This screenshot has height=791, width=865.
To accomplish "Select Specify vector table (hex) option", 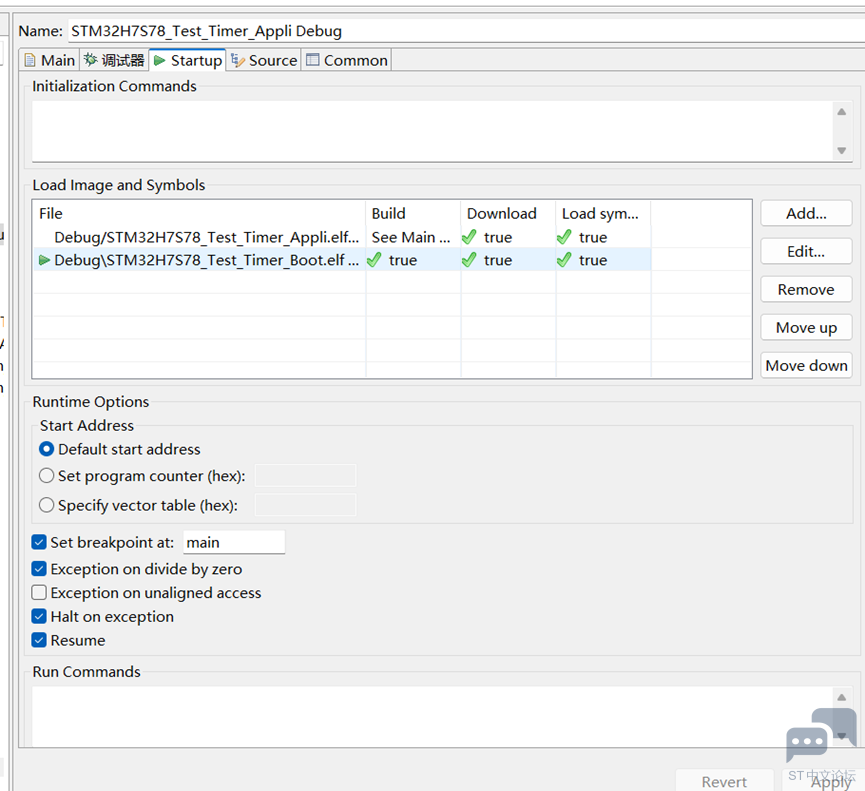I will 46,505.
